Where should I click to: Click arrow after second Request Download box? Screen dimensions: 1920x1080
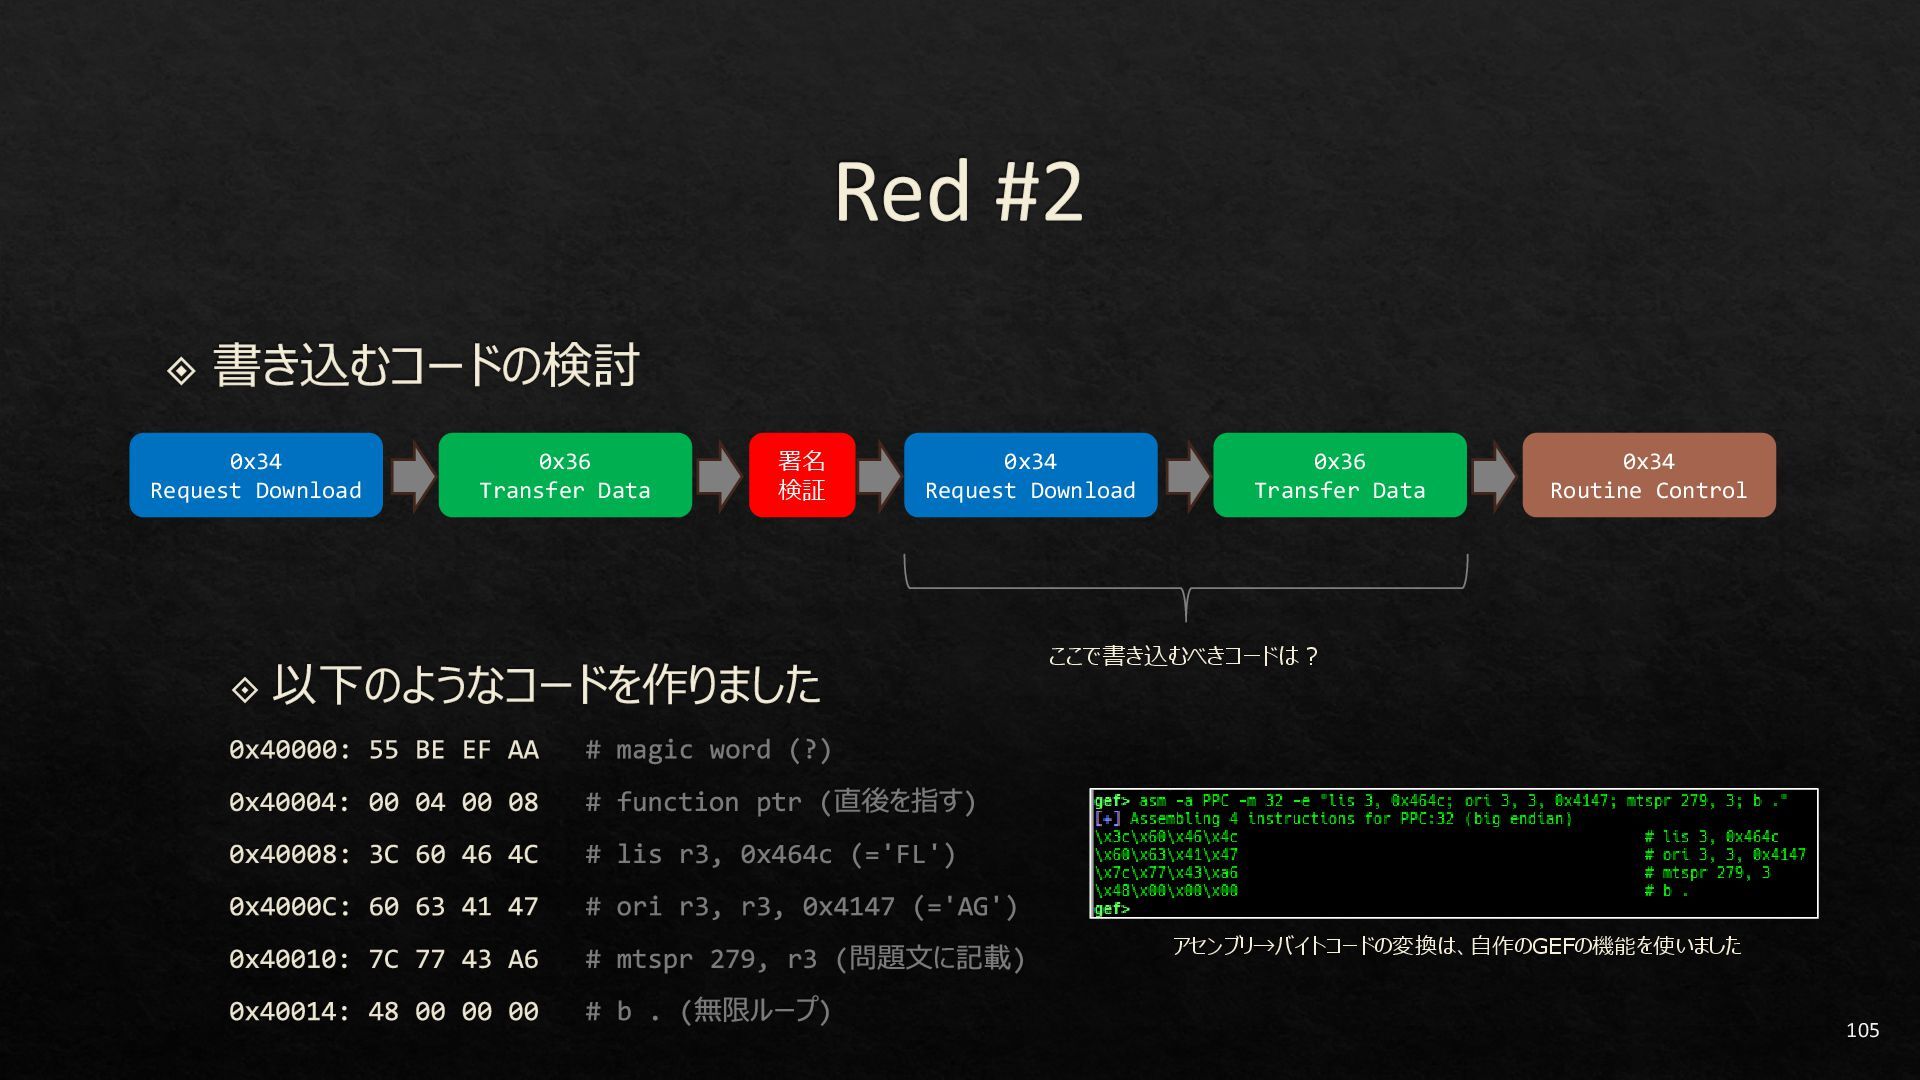click(x=1186, y=476)
